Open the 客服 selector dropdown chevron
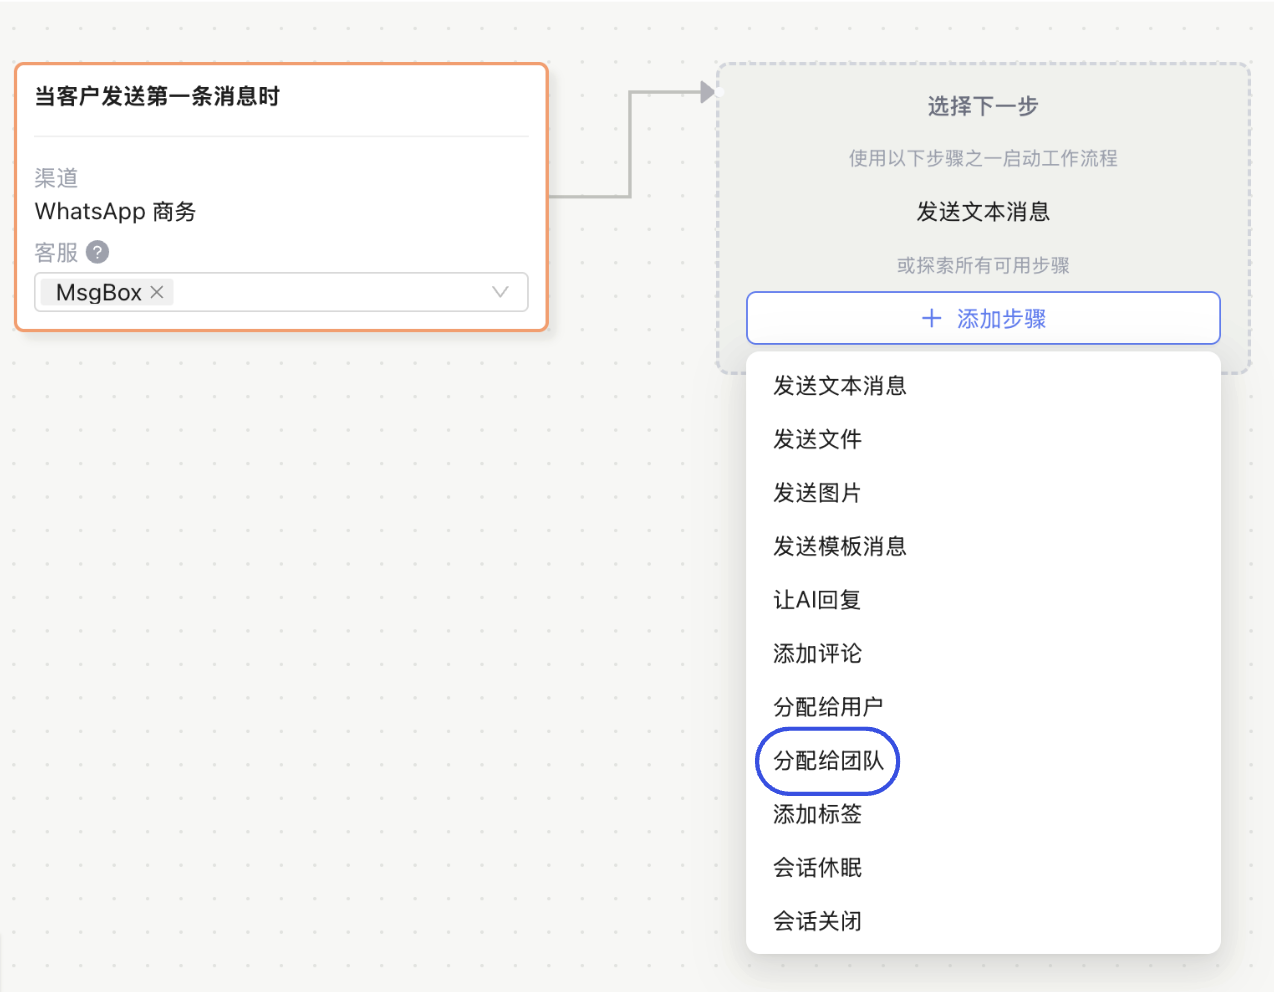 [x=500, y=292]
